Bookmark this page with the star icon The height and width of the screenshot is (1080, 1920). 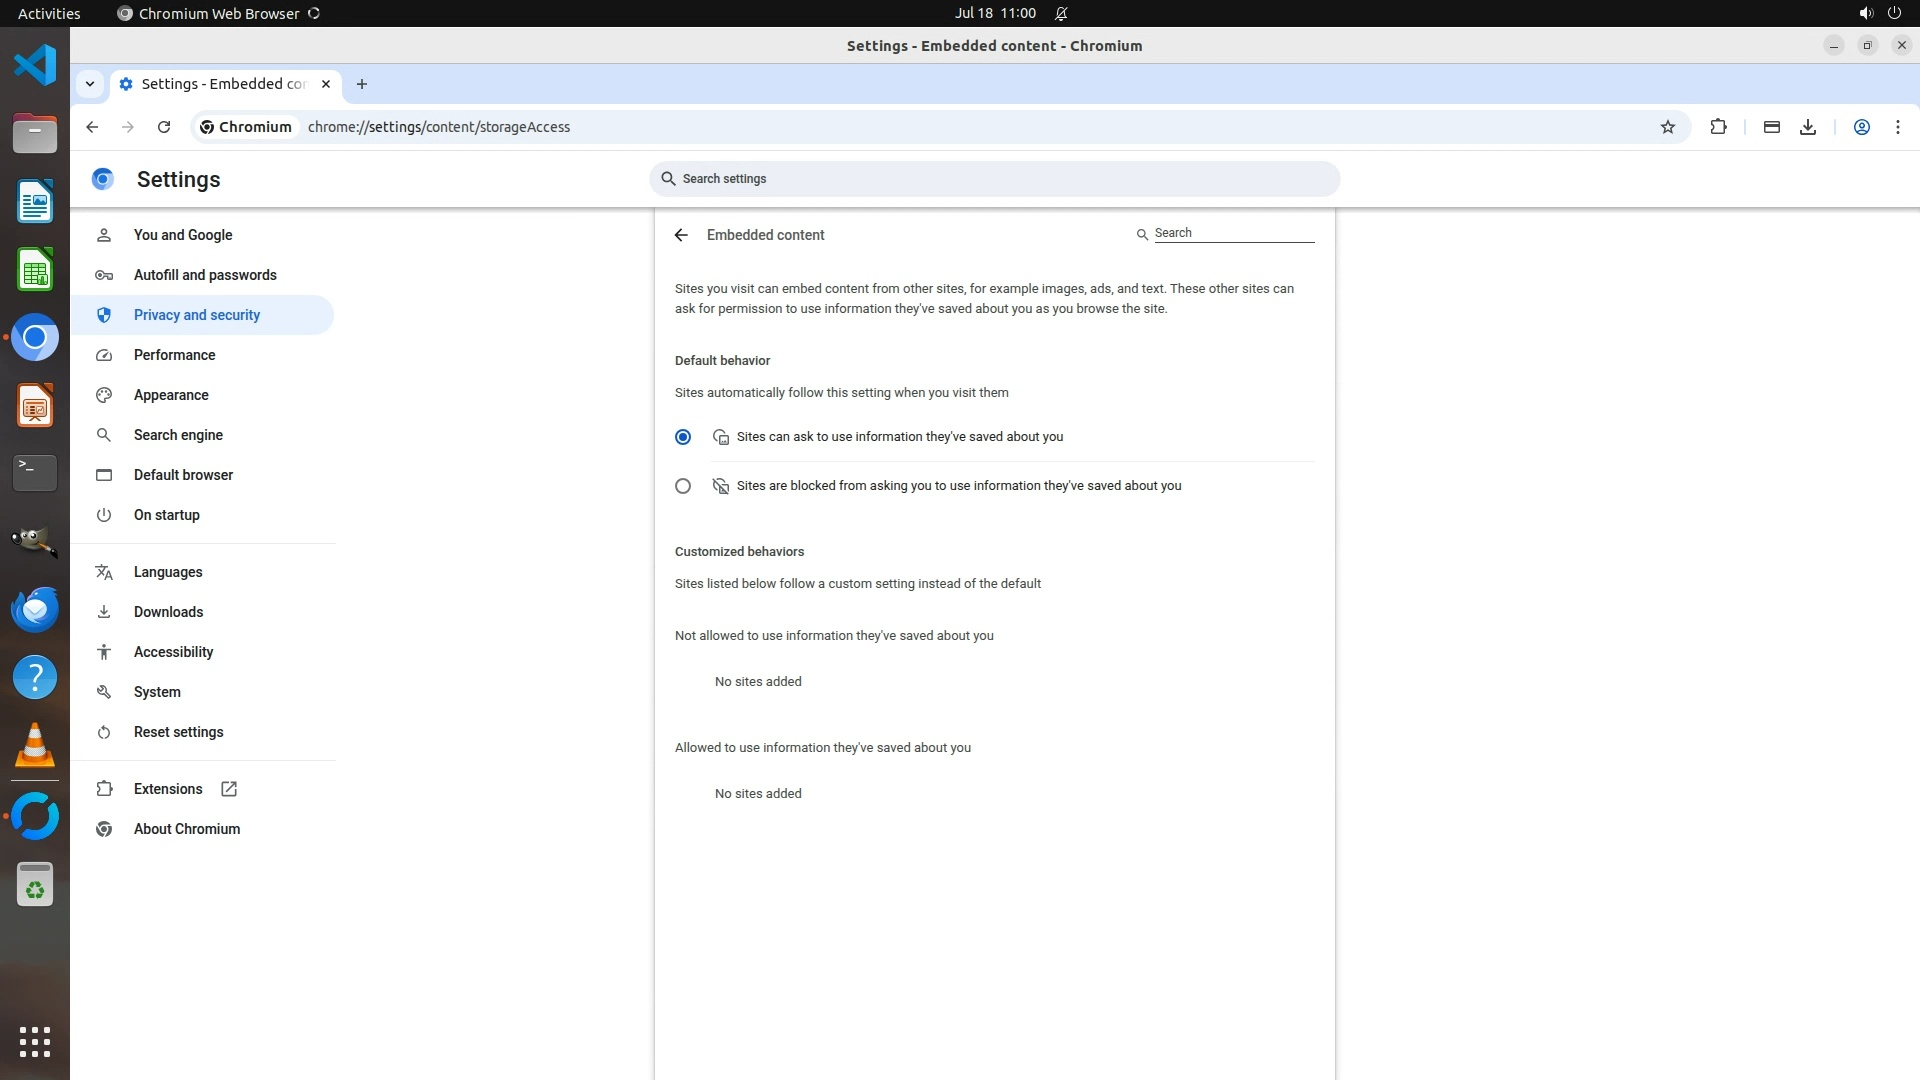[x=1667, y=127]
